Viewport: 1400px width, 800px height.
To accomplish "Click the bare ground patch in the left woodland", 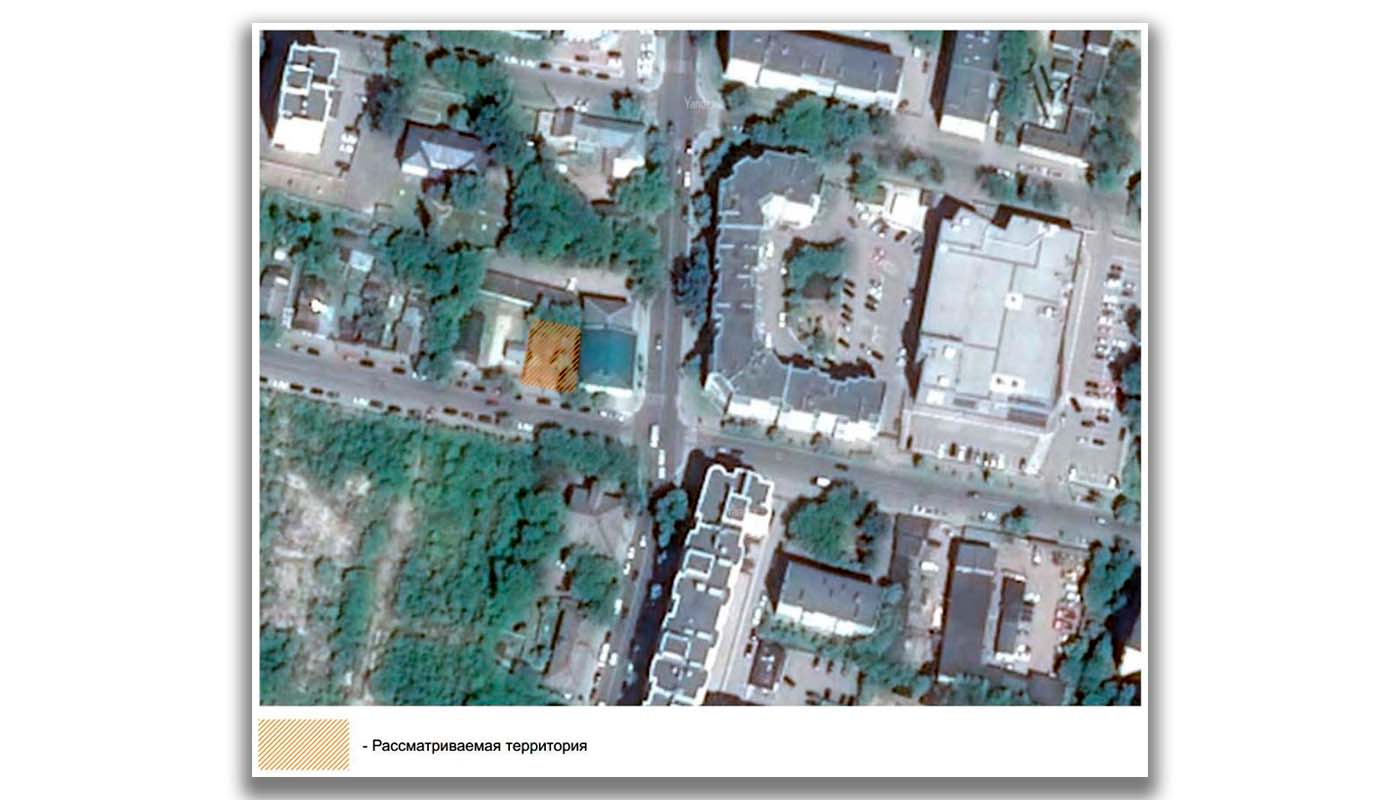I will (310, 540).
